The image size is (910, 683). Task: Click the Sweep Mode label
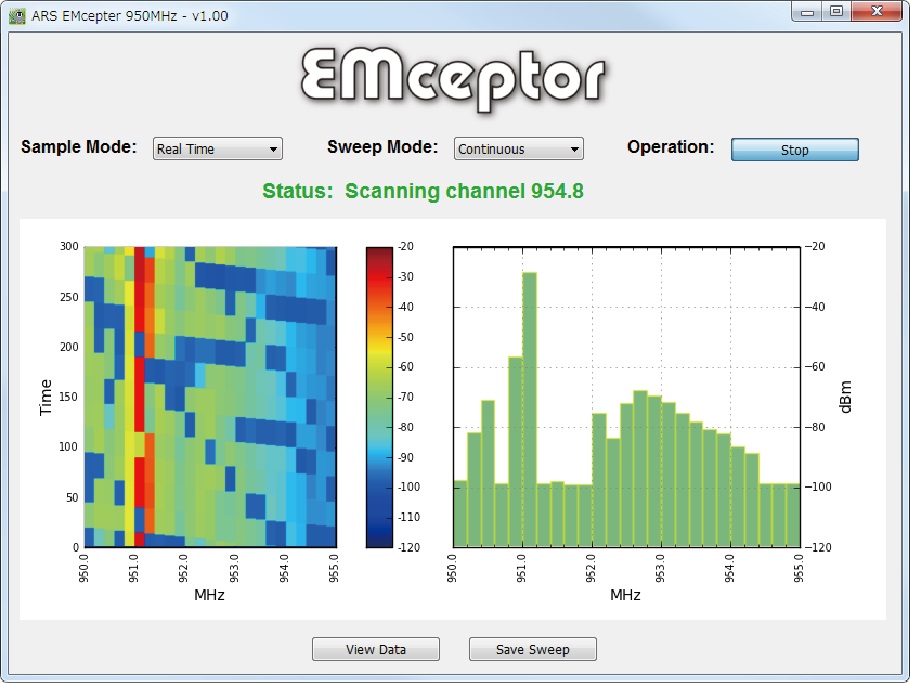click(x=382, y=147)
